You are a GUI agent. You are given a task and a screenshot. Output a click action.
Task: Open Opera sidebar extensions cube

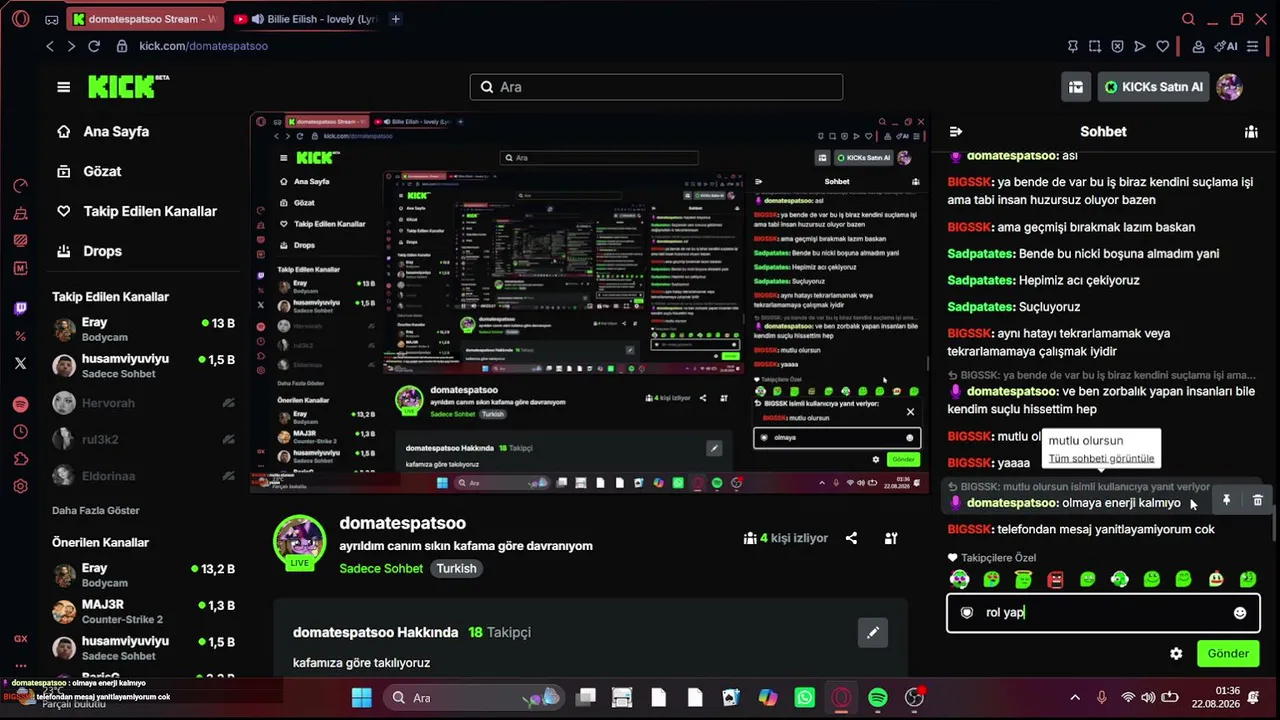point(21,459)
